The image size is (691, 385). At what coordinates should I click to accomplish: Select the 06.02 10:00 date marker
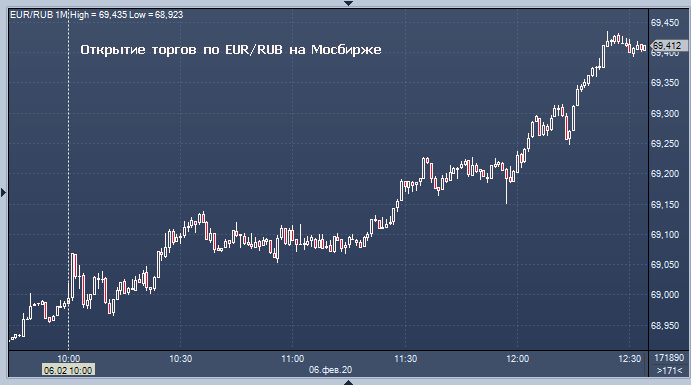click(68, 370)
